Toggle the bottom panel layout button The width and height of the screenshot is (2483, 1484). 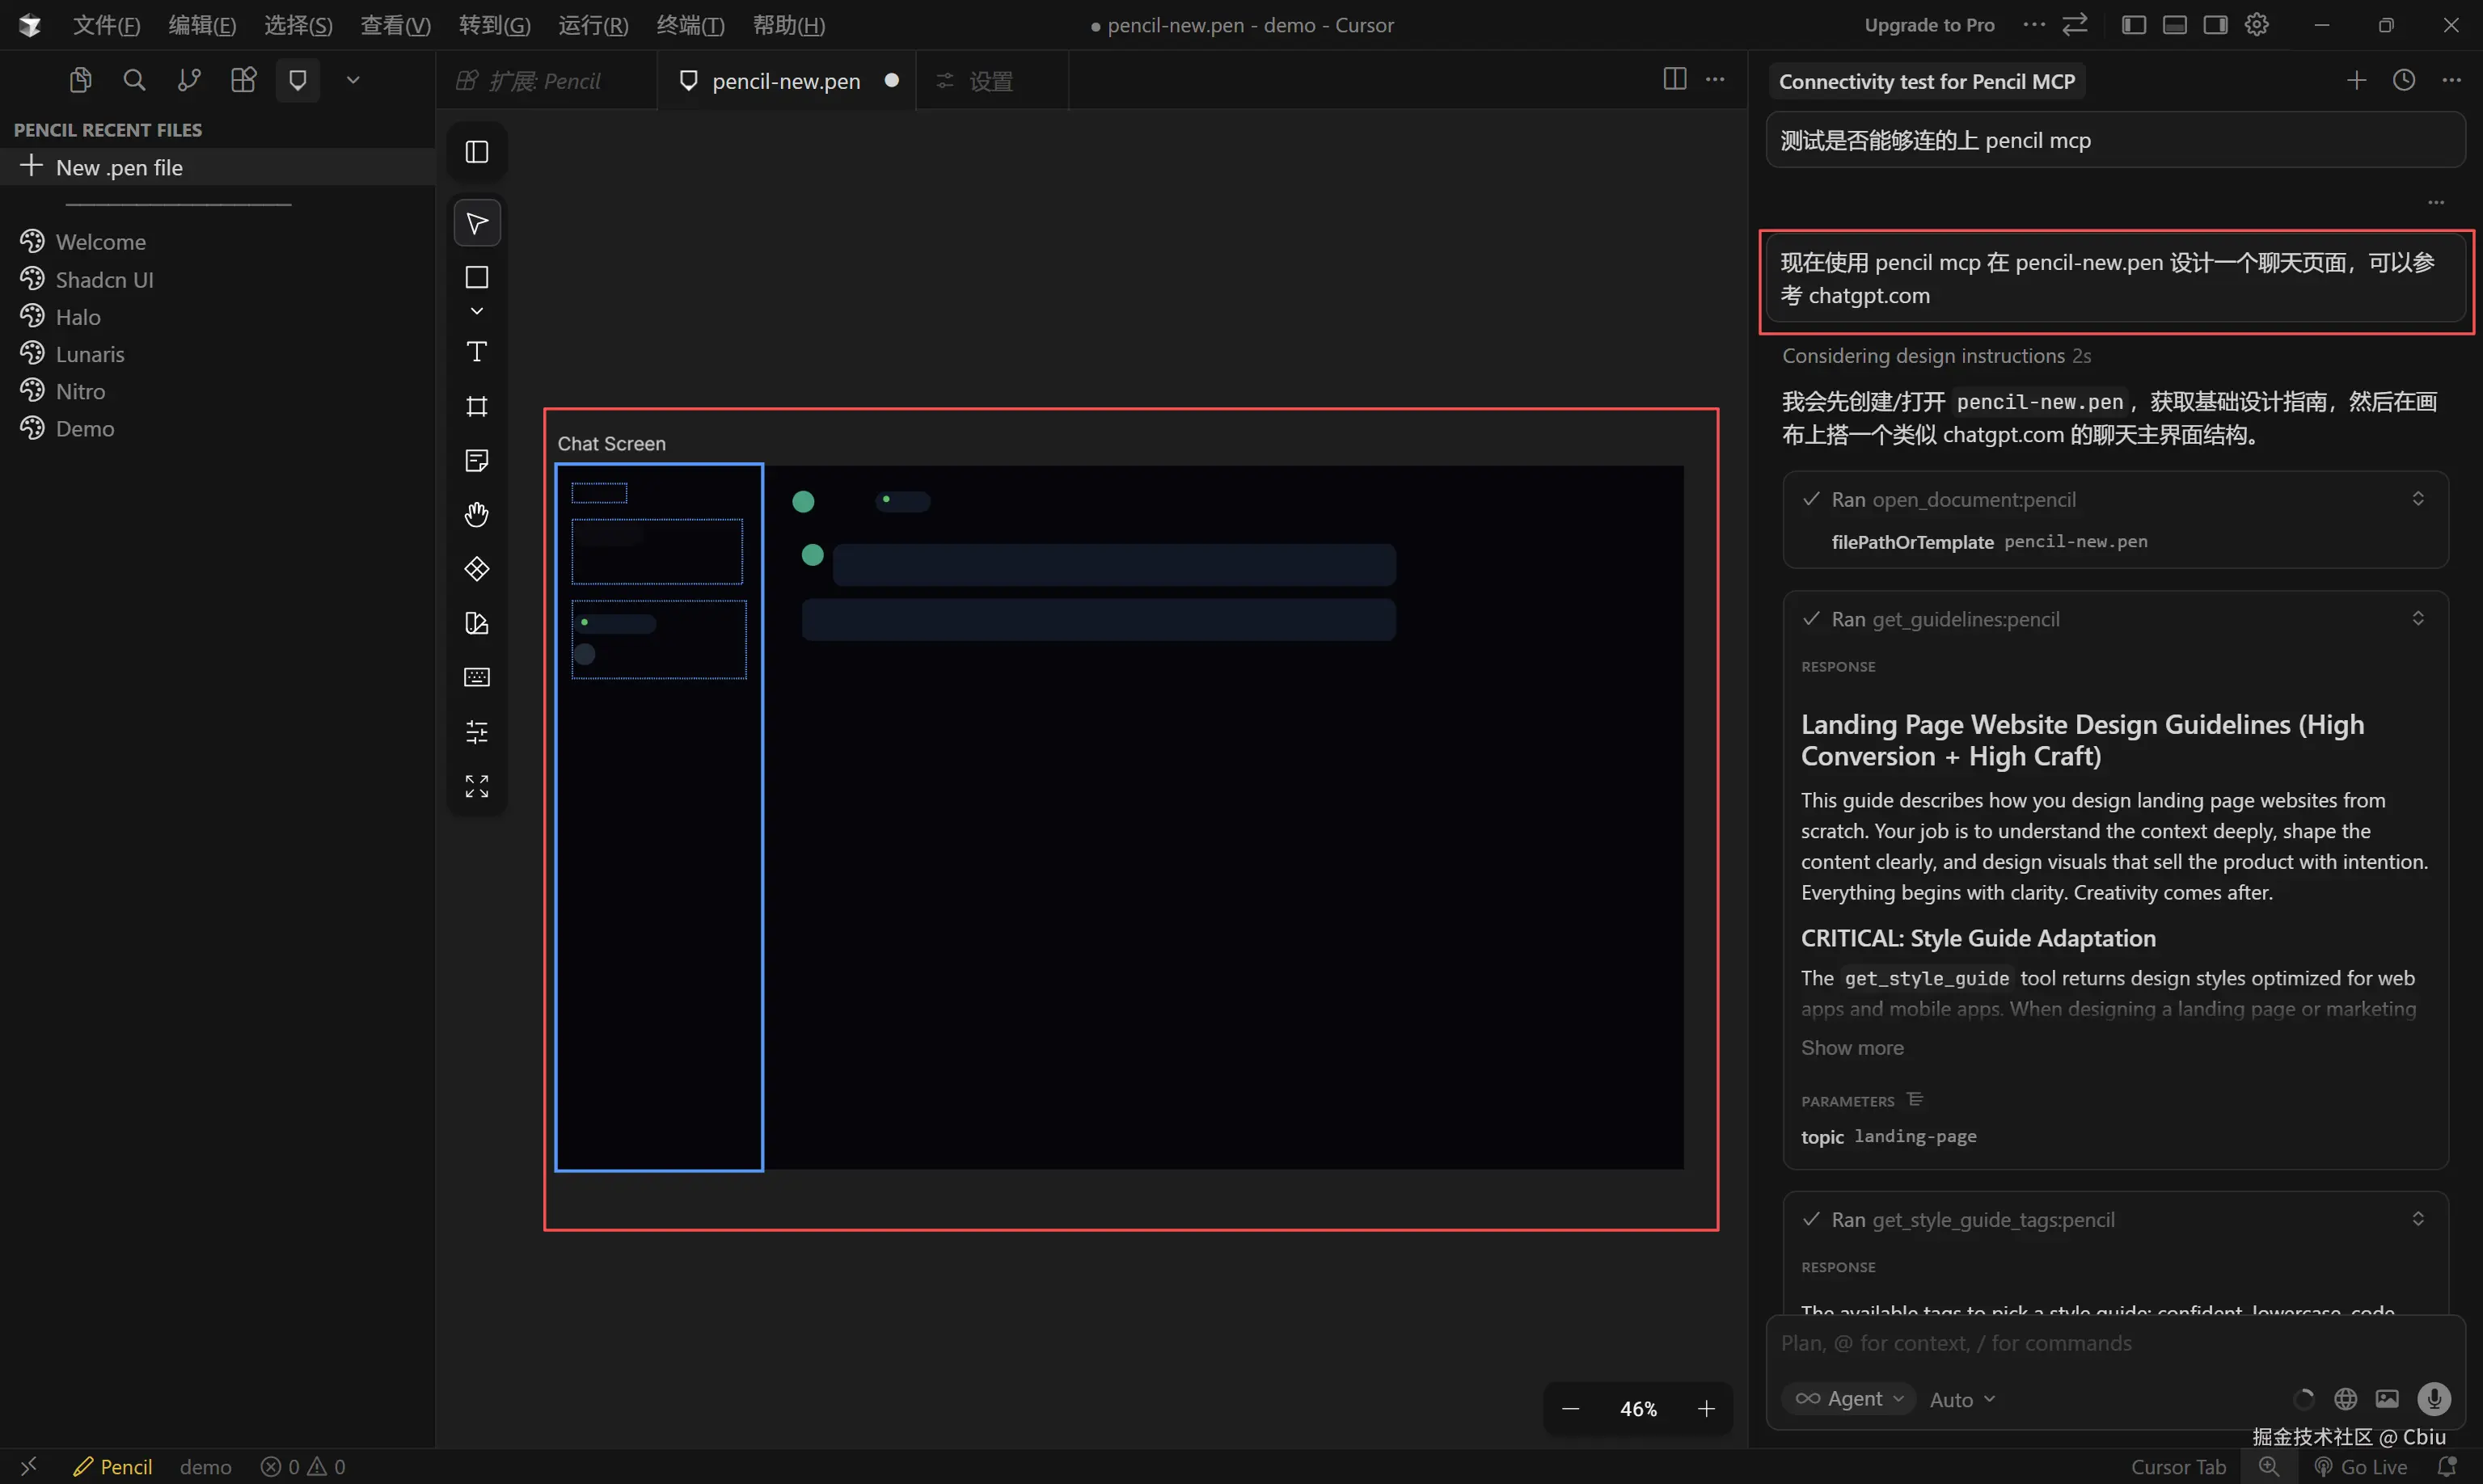(x=2174, y=25)
